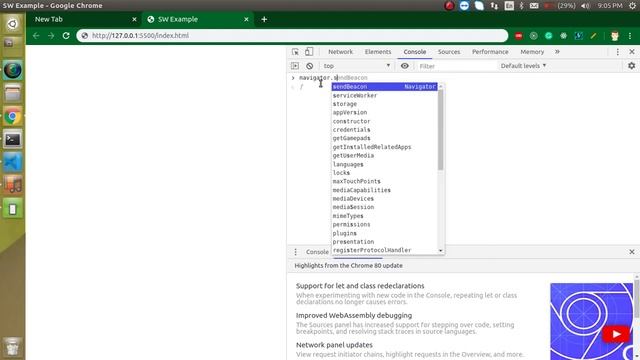Open Network panel updates item
Screen dimensions: 640x360
(334, 345)
